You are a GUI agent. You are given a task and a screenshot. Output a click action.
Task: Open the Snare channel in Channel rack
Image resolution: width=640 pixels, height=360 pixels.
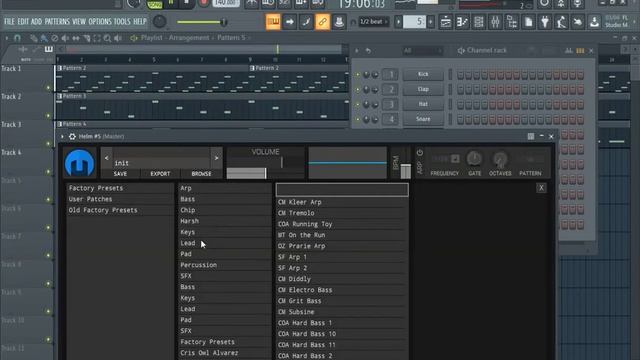(423, 119)
